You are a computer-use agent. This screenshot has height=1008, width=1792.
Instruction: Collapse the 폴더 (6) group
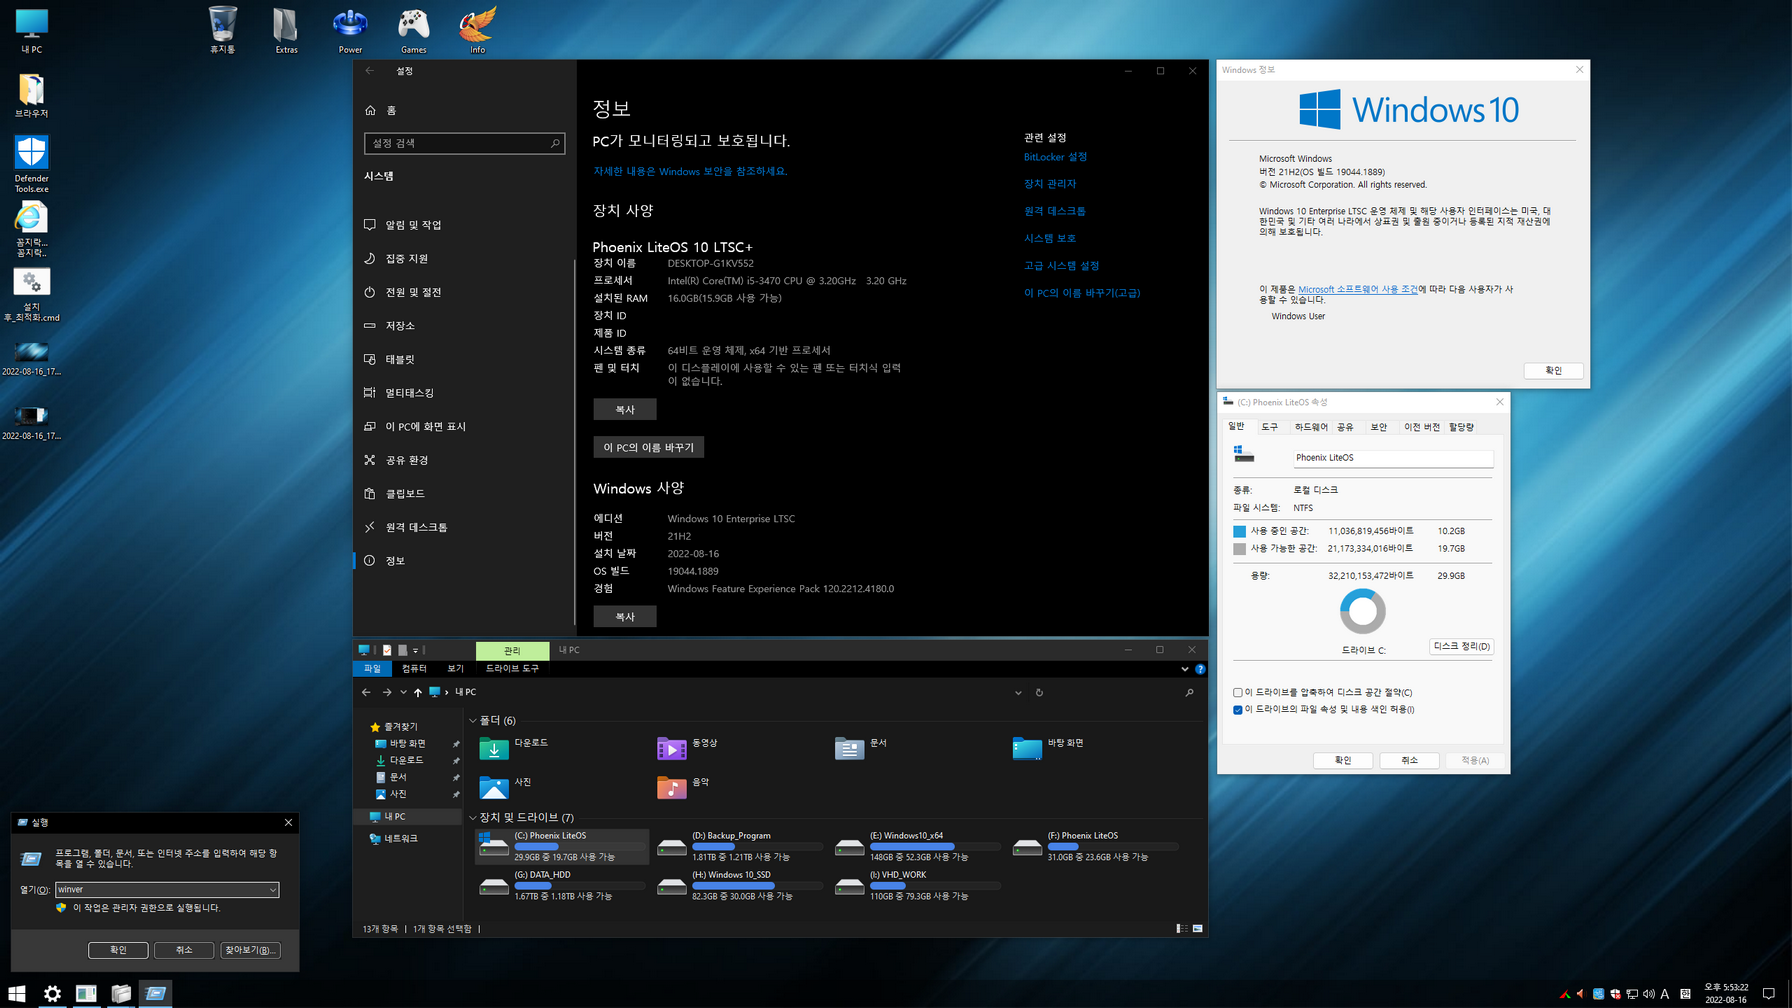click(473, 720)
